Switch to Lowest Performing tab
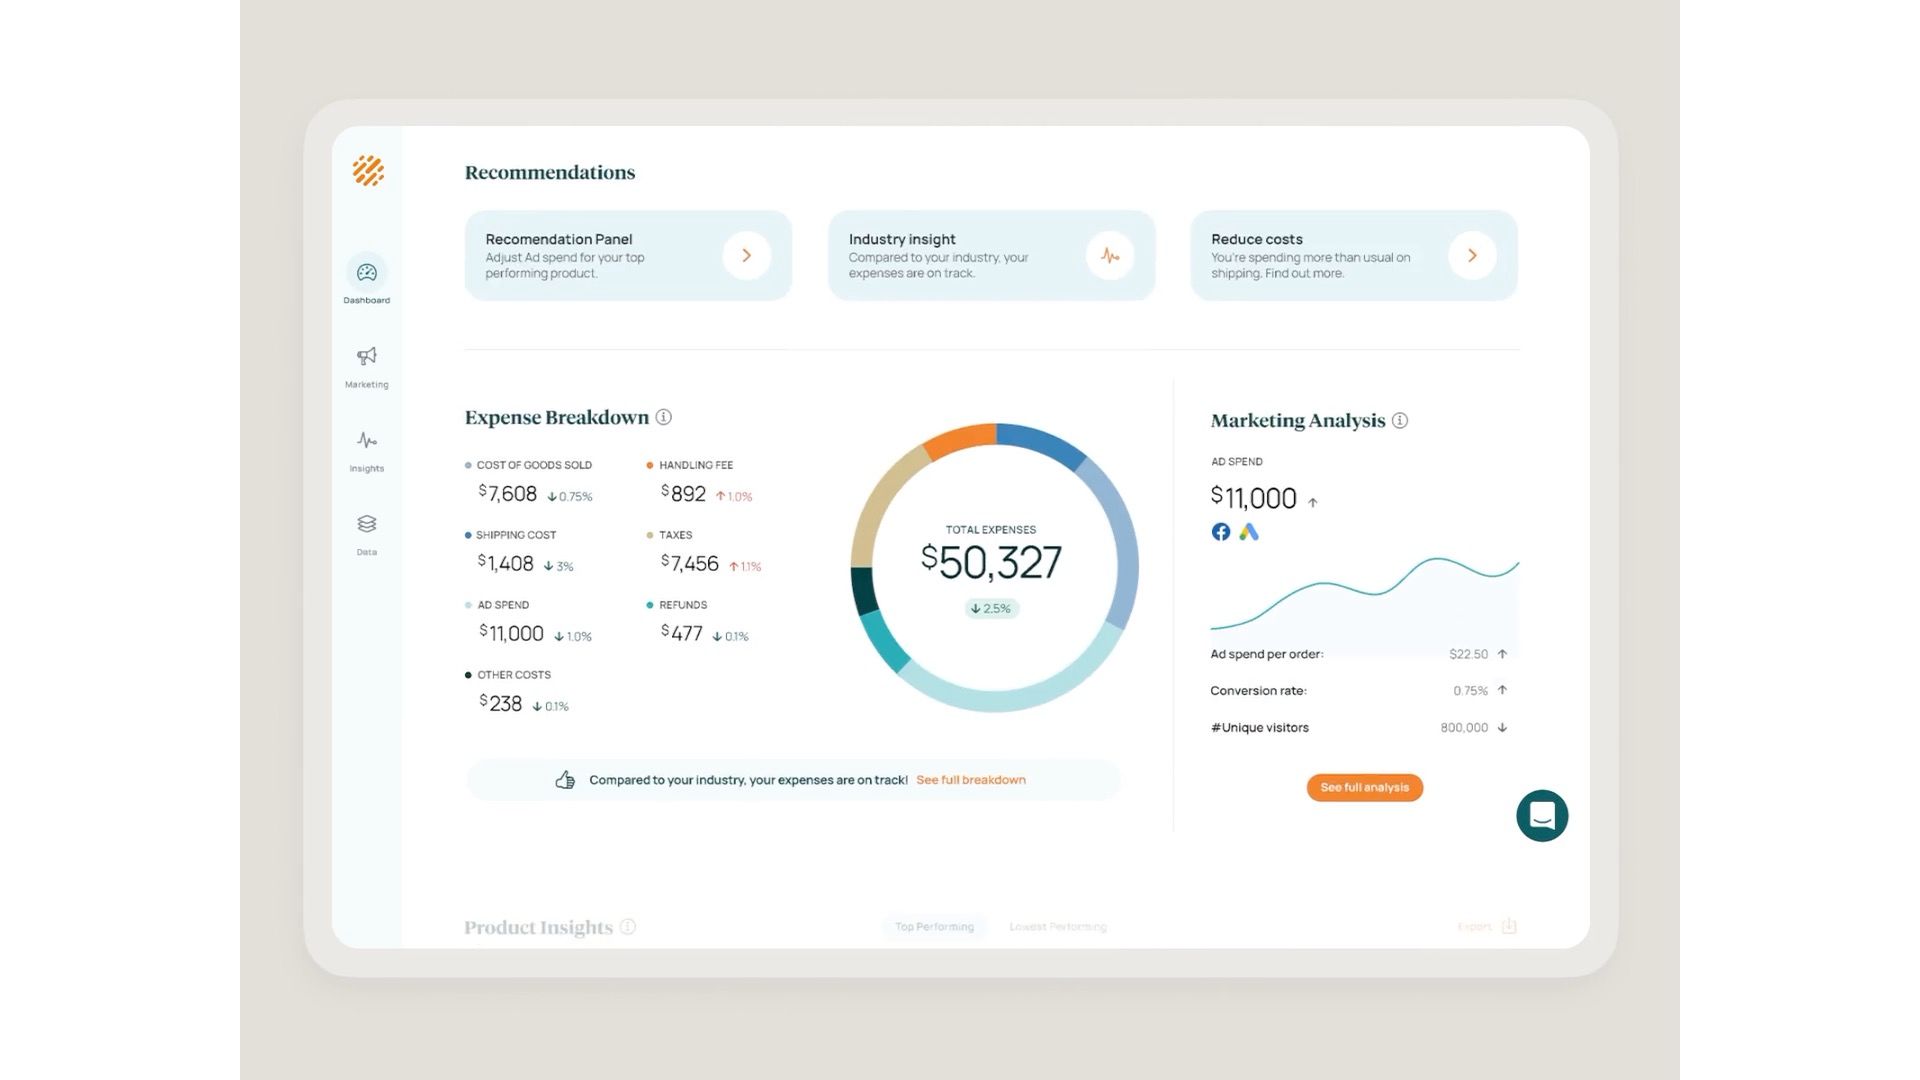 coord(1058,927)
